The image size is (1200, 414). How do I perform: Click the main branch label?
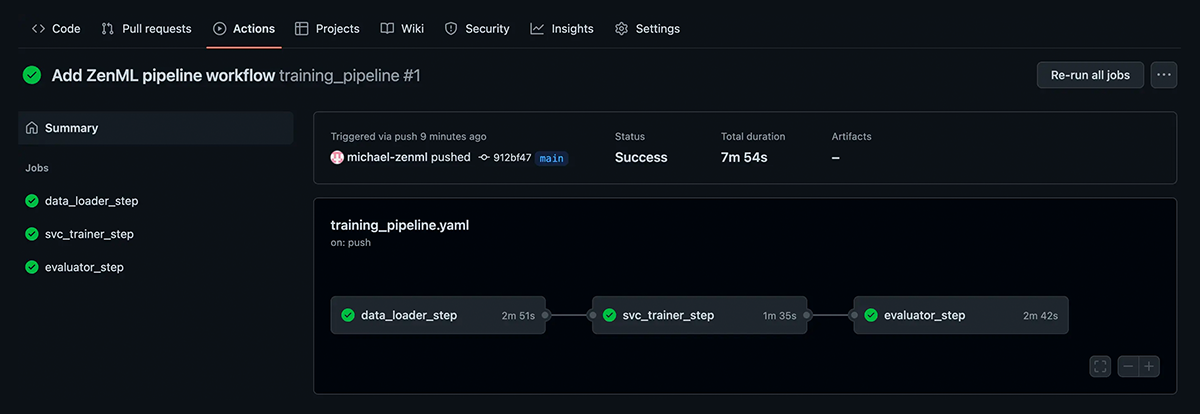click(x=552, y=158)
